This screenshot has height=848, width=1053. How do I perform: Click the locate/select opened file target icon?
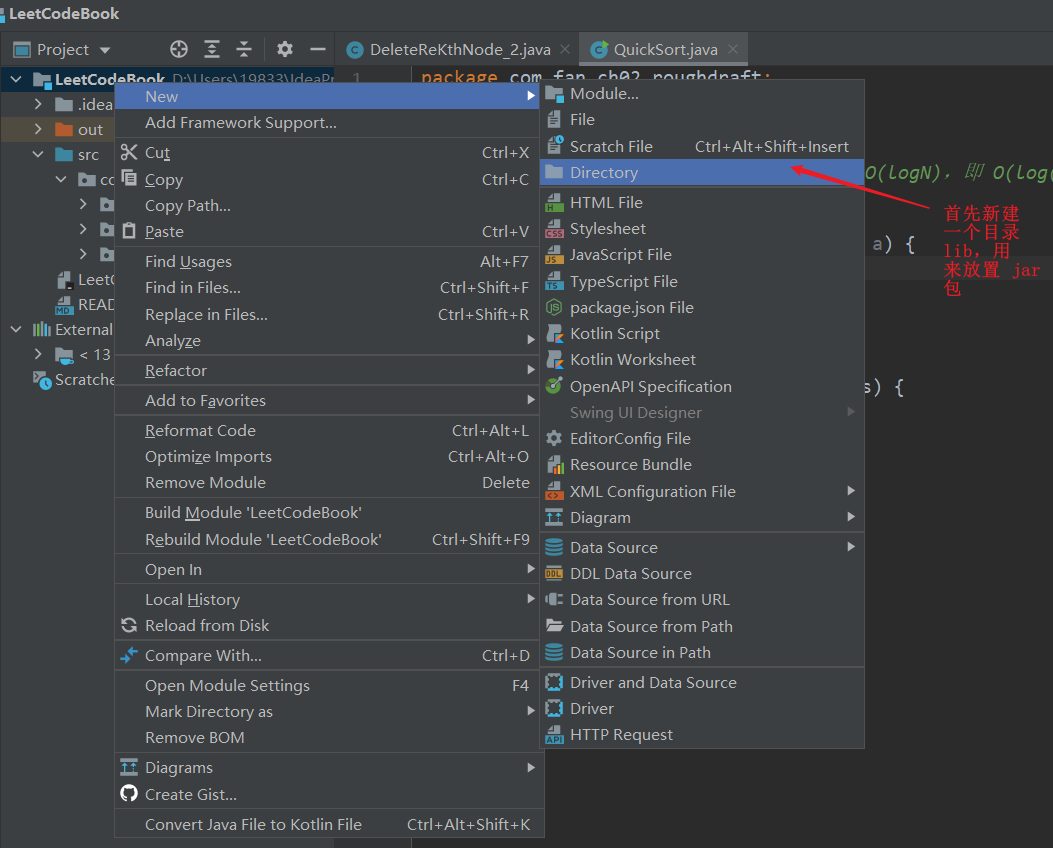coord(179,49)
